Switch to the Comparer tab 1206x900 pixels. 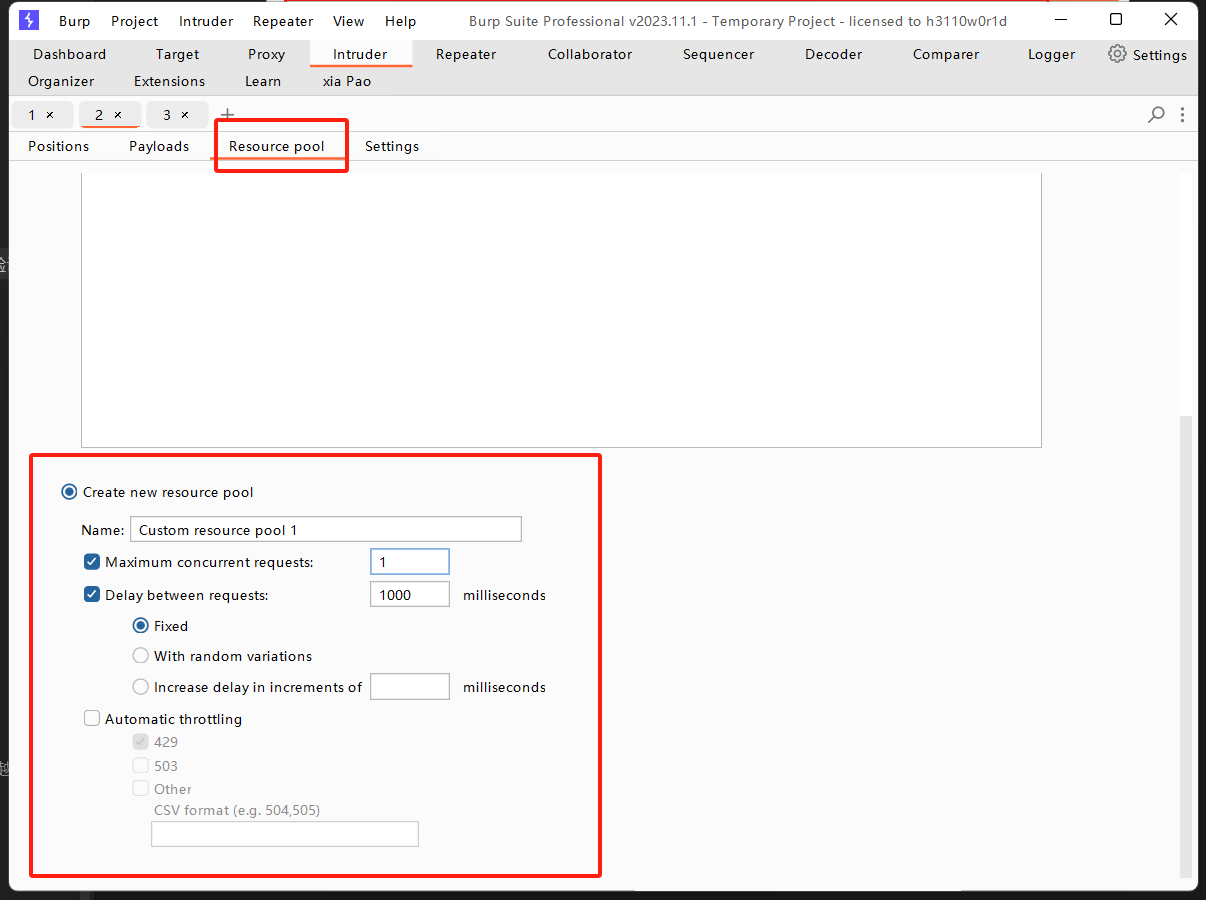[x=946, y=54]
